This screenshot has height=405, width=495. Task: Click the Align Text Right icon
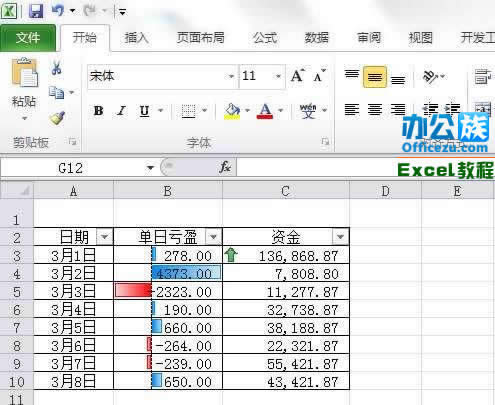398,109
